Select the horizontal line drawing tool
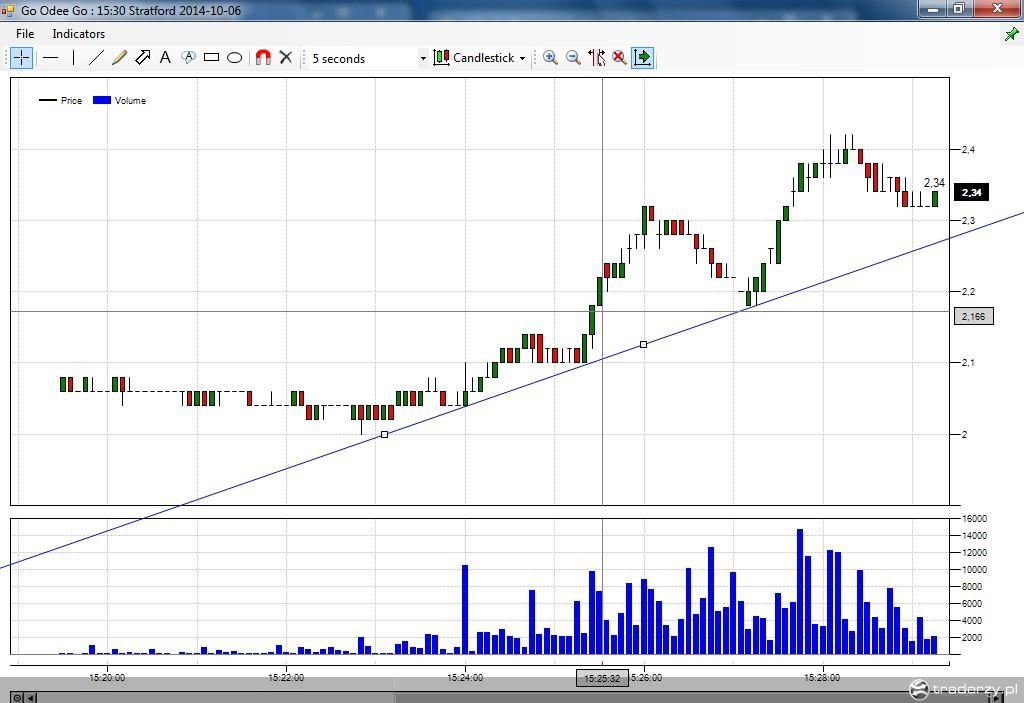This screenshot has height=703, width=1024. coord(50,57)
